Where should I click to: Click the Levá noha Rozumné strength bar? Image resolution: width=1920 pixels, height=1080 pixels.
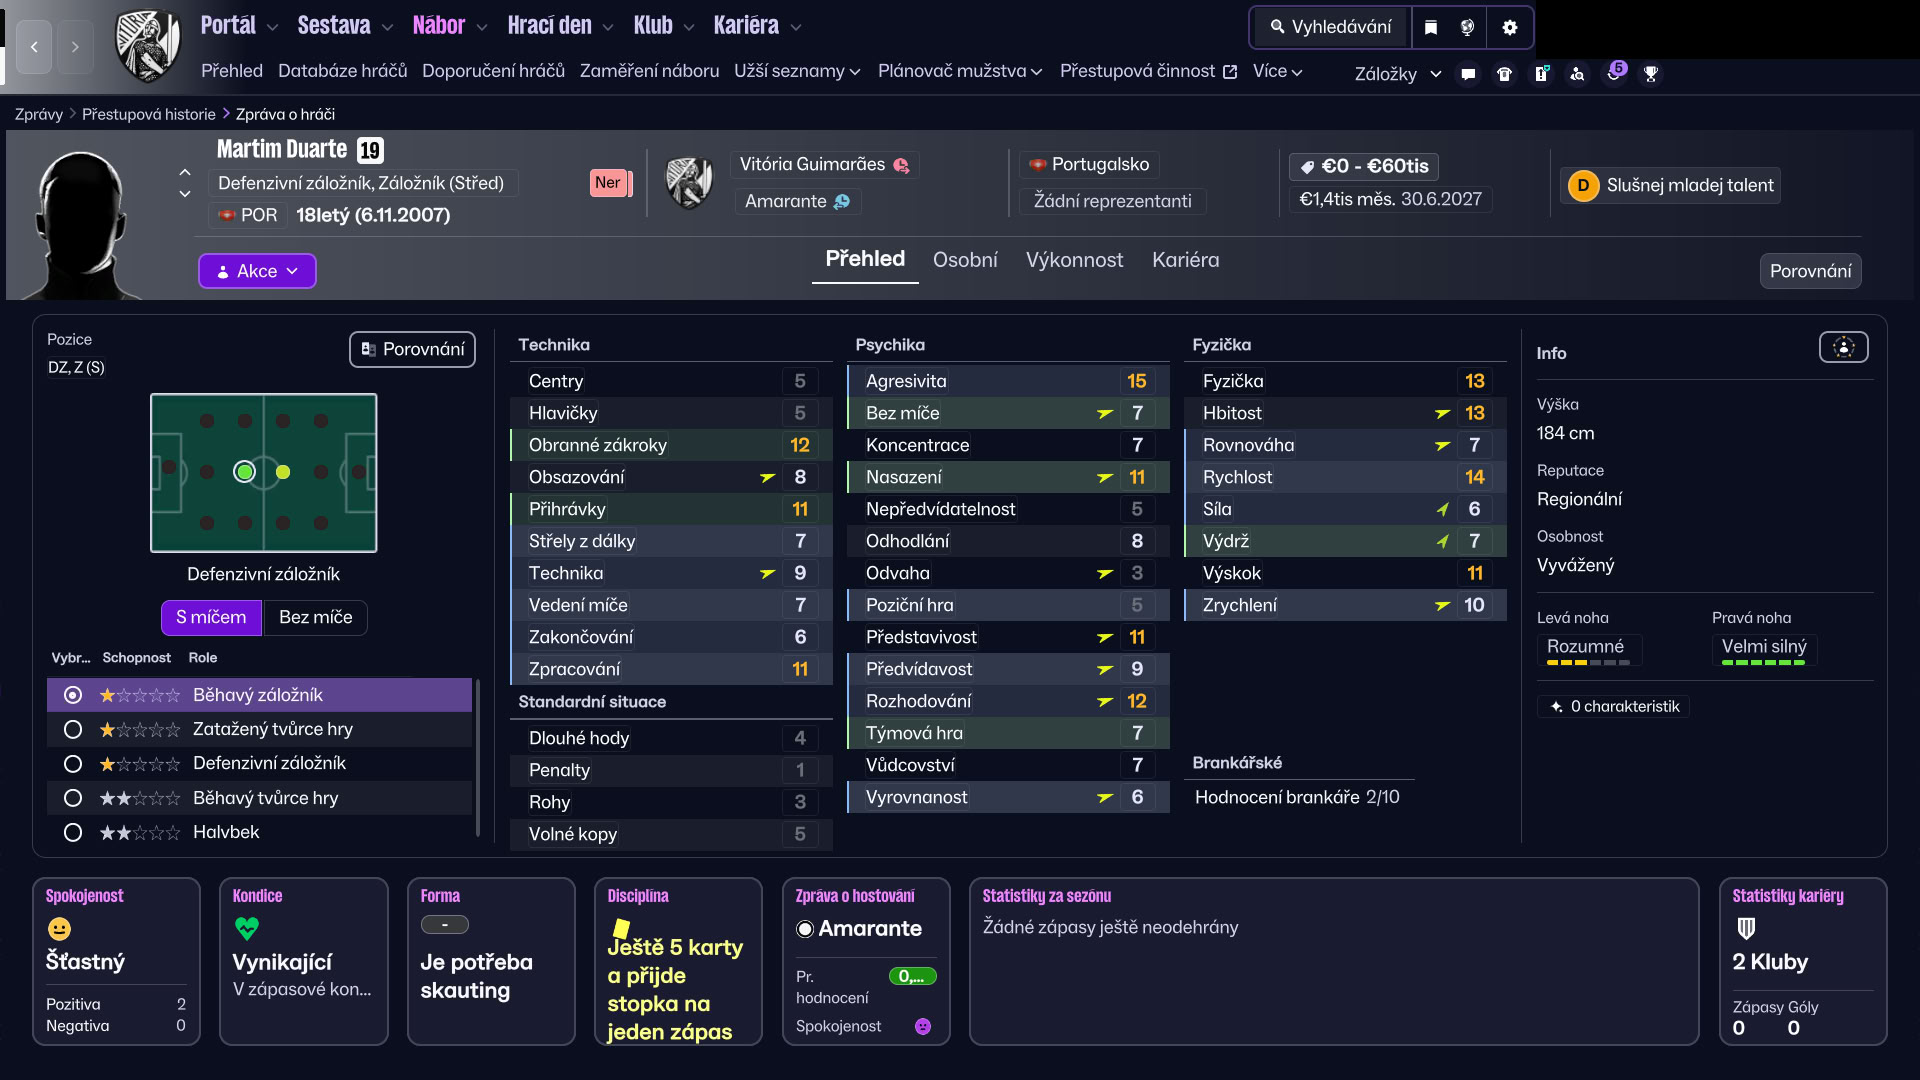[x=1588, y=663]
